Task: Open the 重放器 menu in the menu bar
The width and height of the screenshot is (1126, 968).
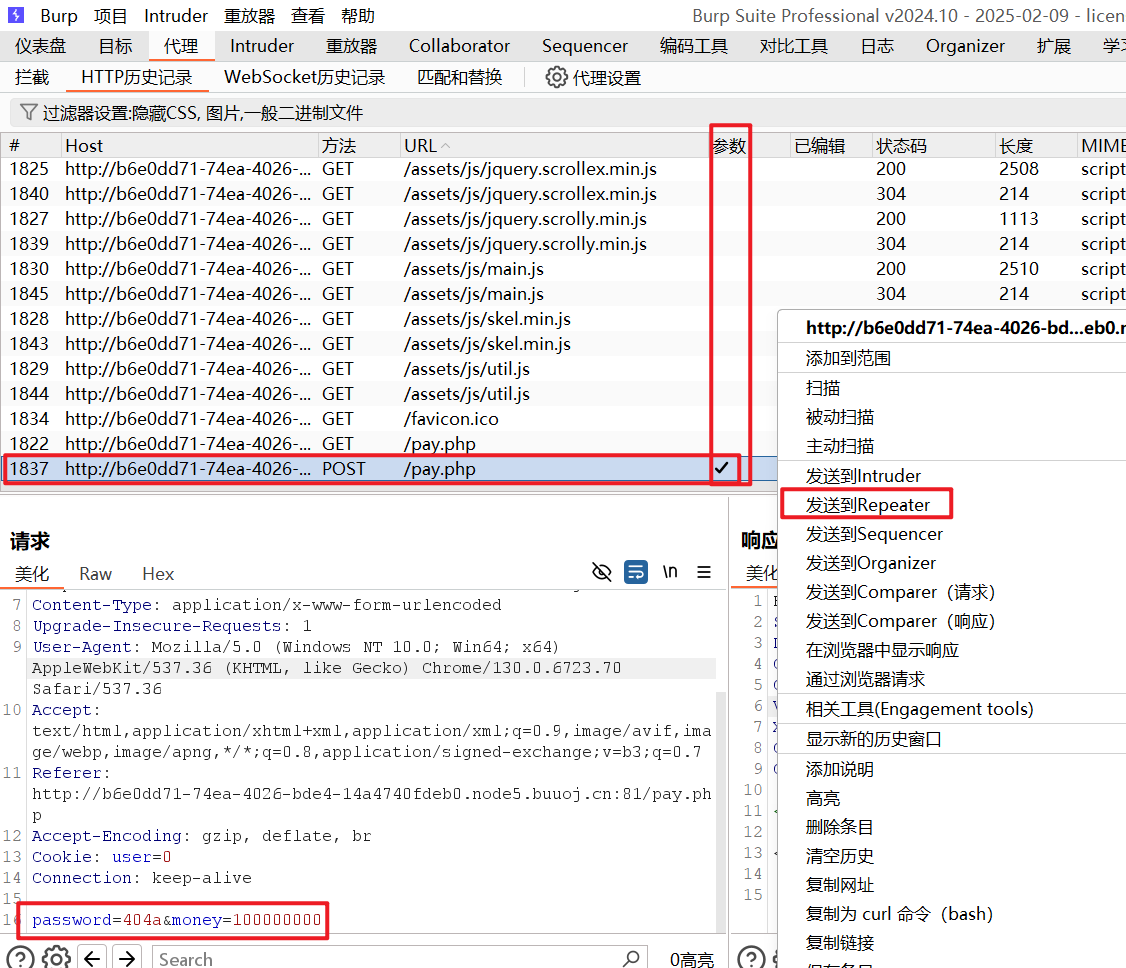Action: click(x=249, y=16)
